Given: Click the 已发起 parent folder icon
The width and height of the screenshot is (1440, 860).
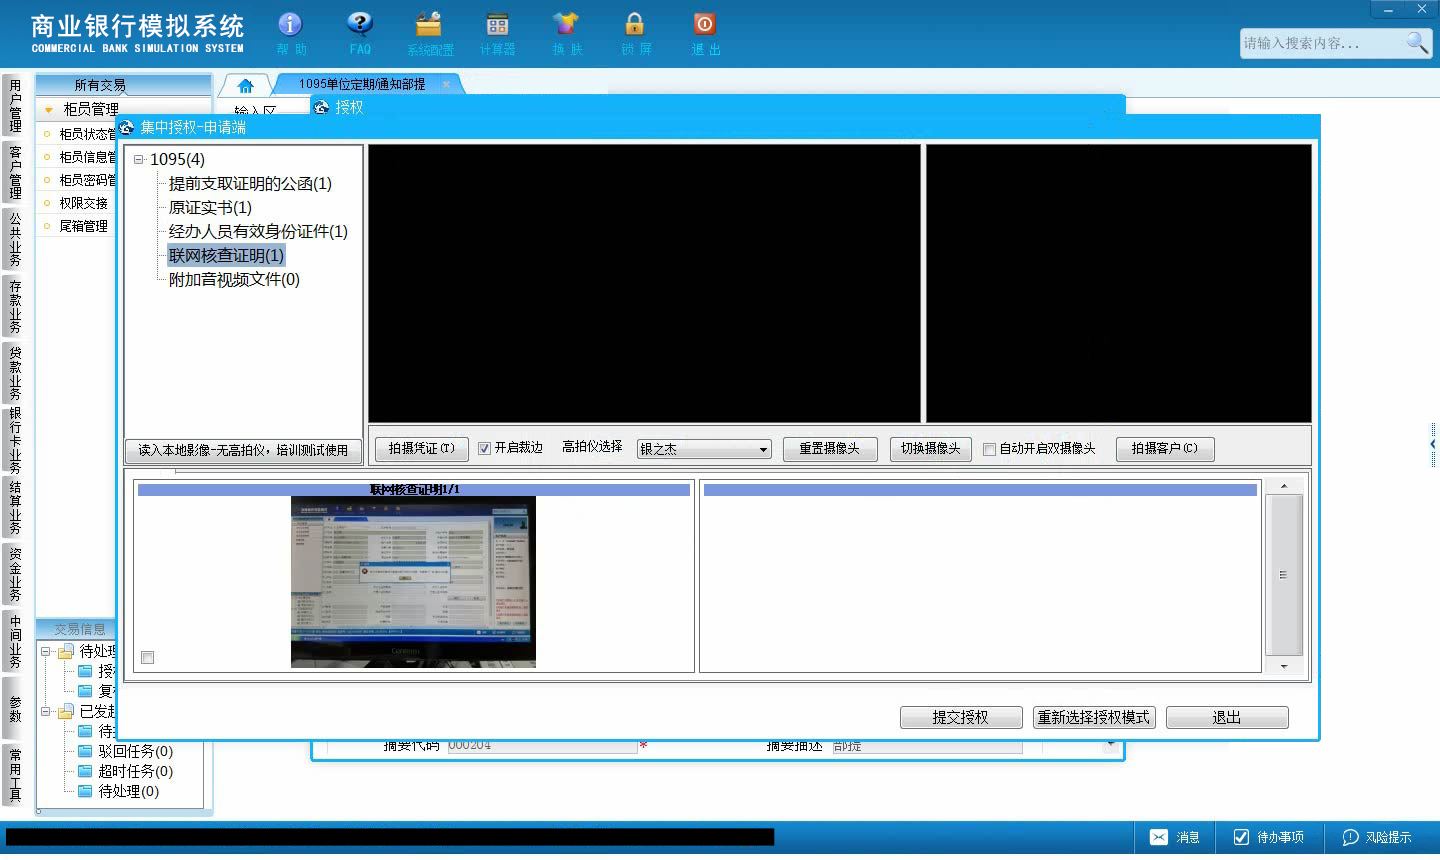Looking at the screenshot, I should (66, 711).
